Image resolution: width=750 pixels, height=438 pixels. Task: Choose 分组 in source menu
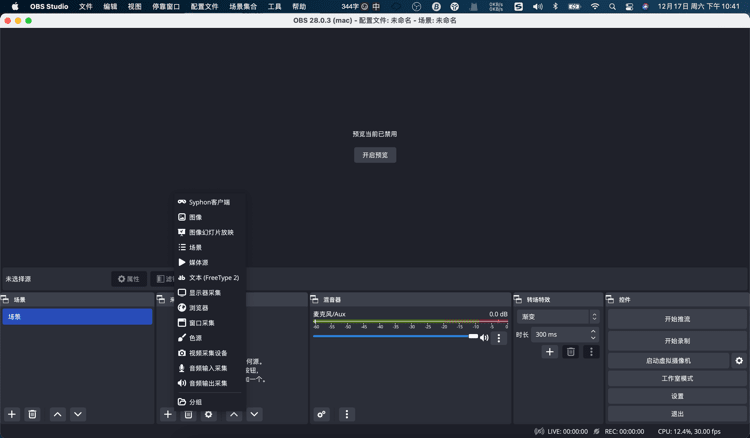[210, 402]
